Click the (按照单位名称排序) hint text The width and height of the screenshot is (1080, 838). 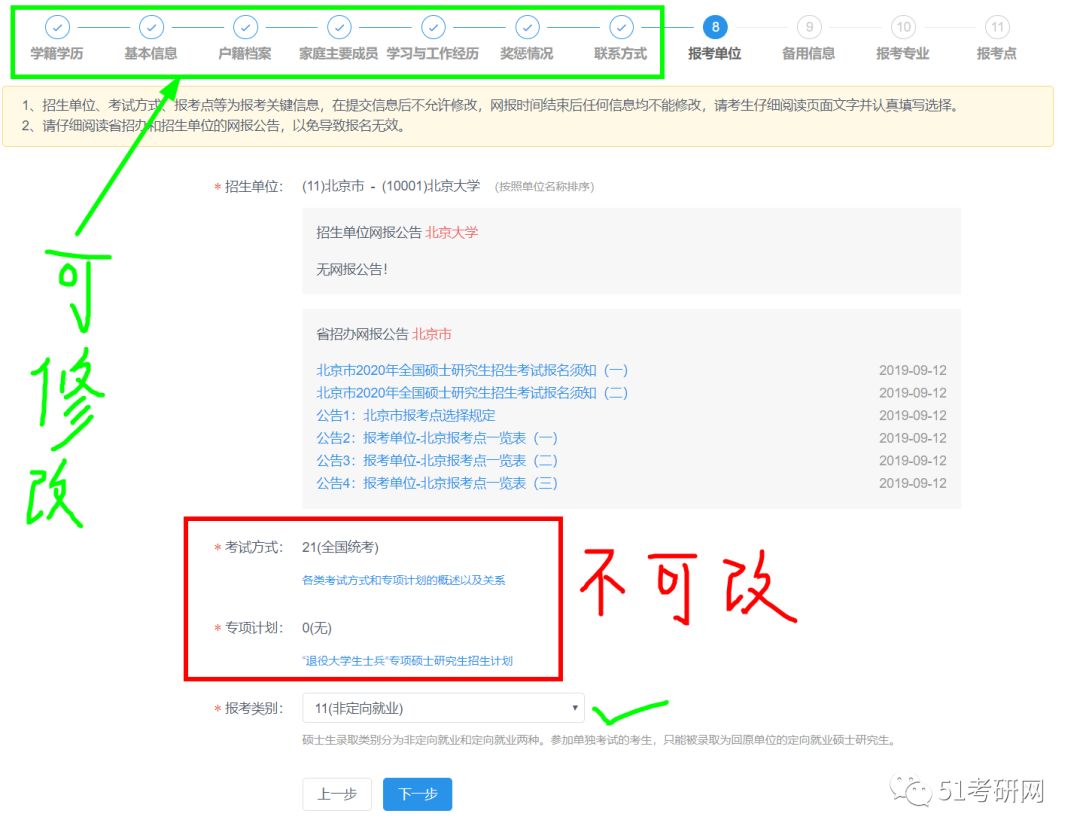click(x=544, y=187)
